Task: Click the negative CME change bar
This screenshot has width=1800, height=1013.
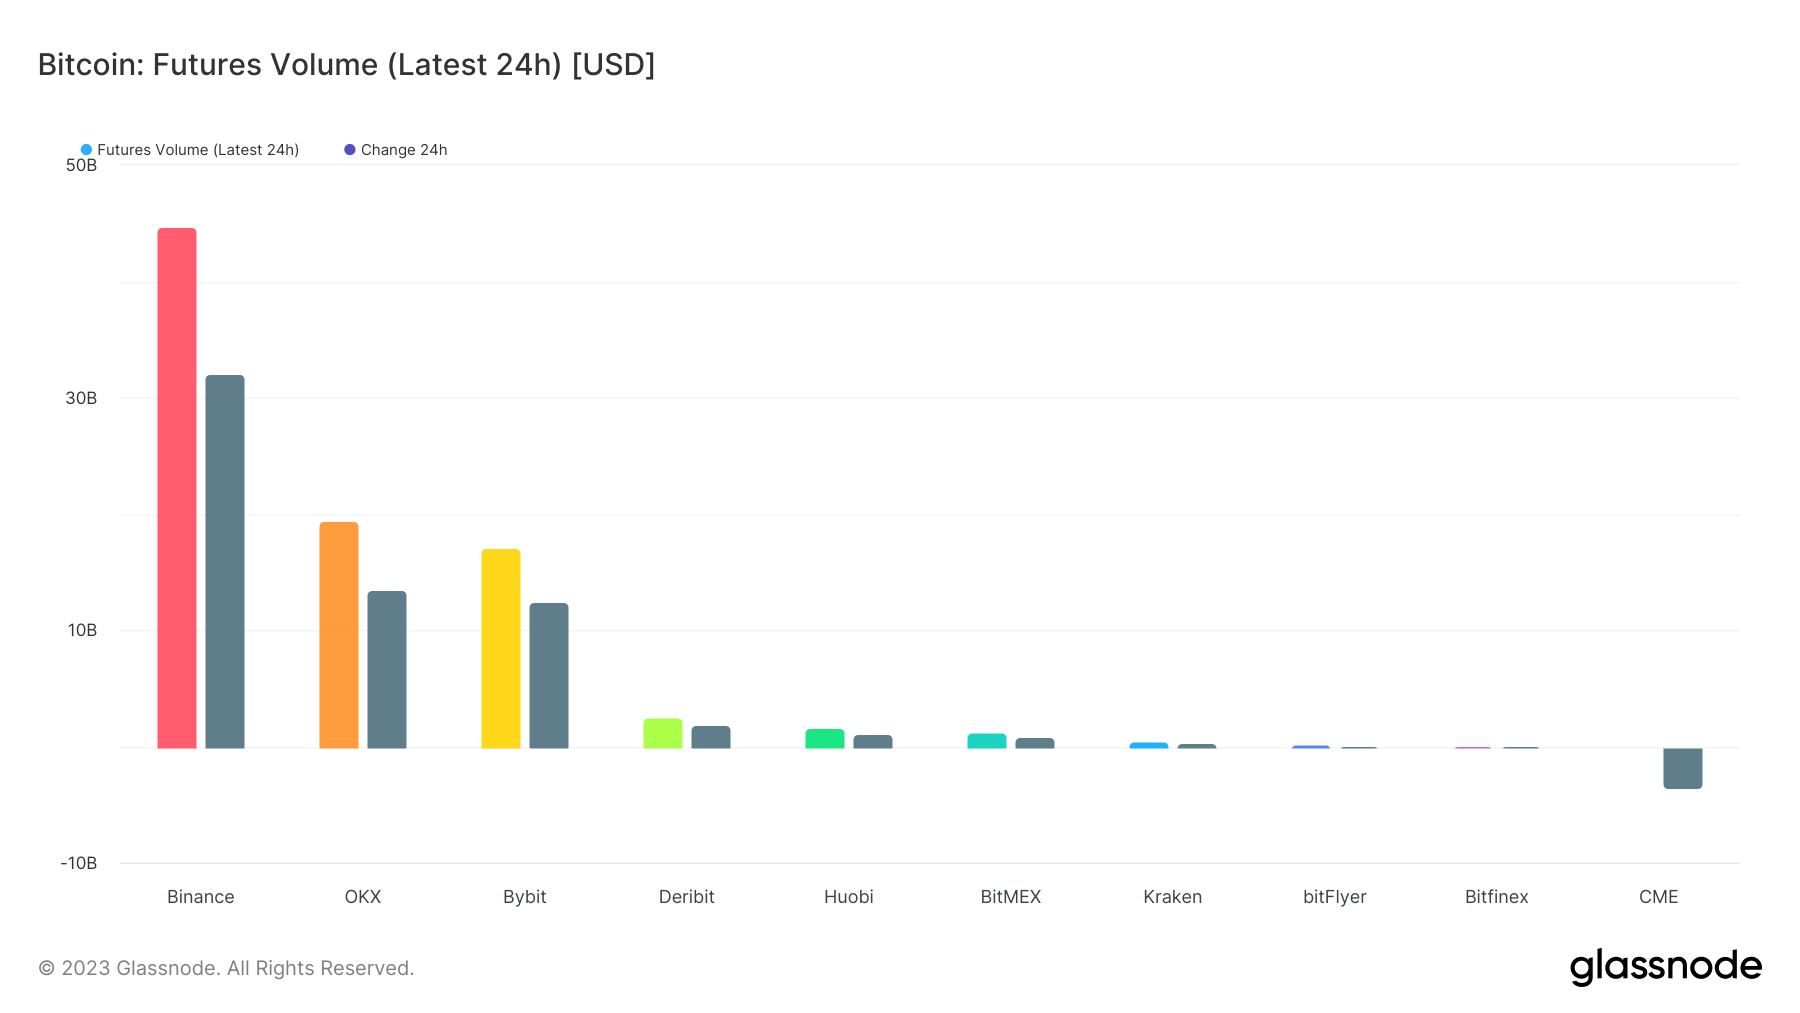Action: point(1682,768)
